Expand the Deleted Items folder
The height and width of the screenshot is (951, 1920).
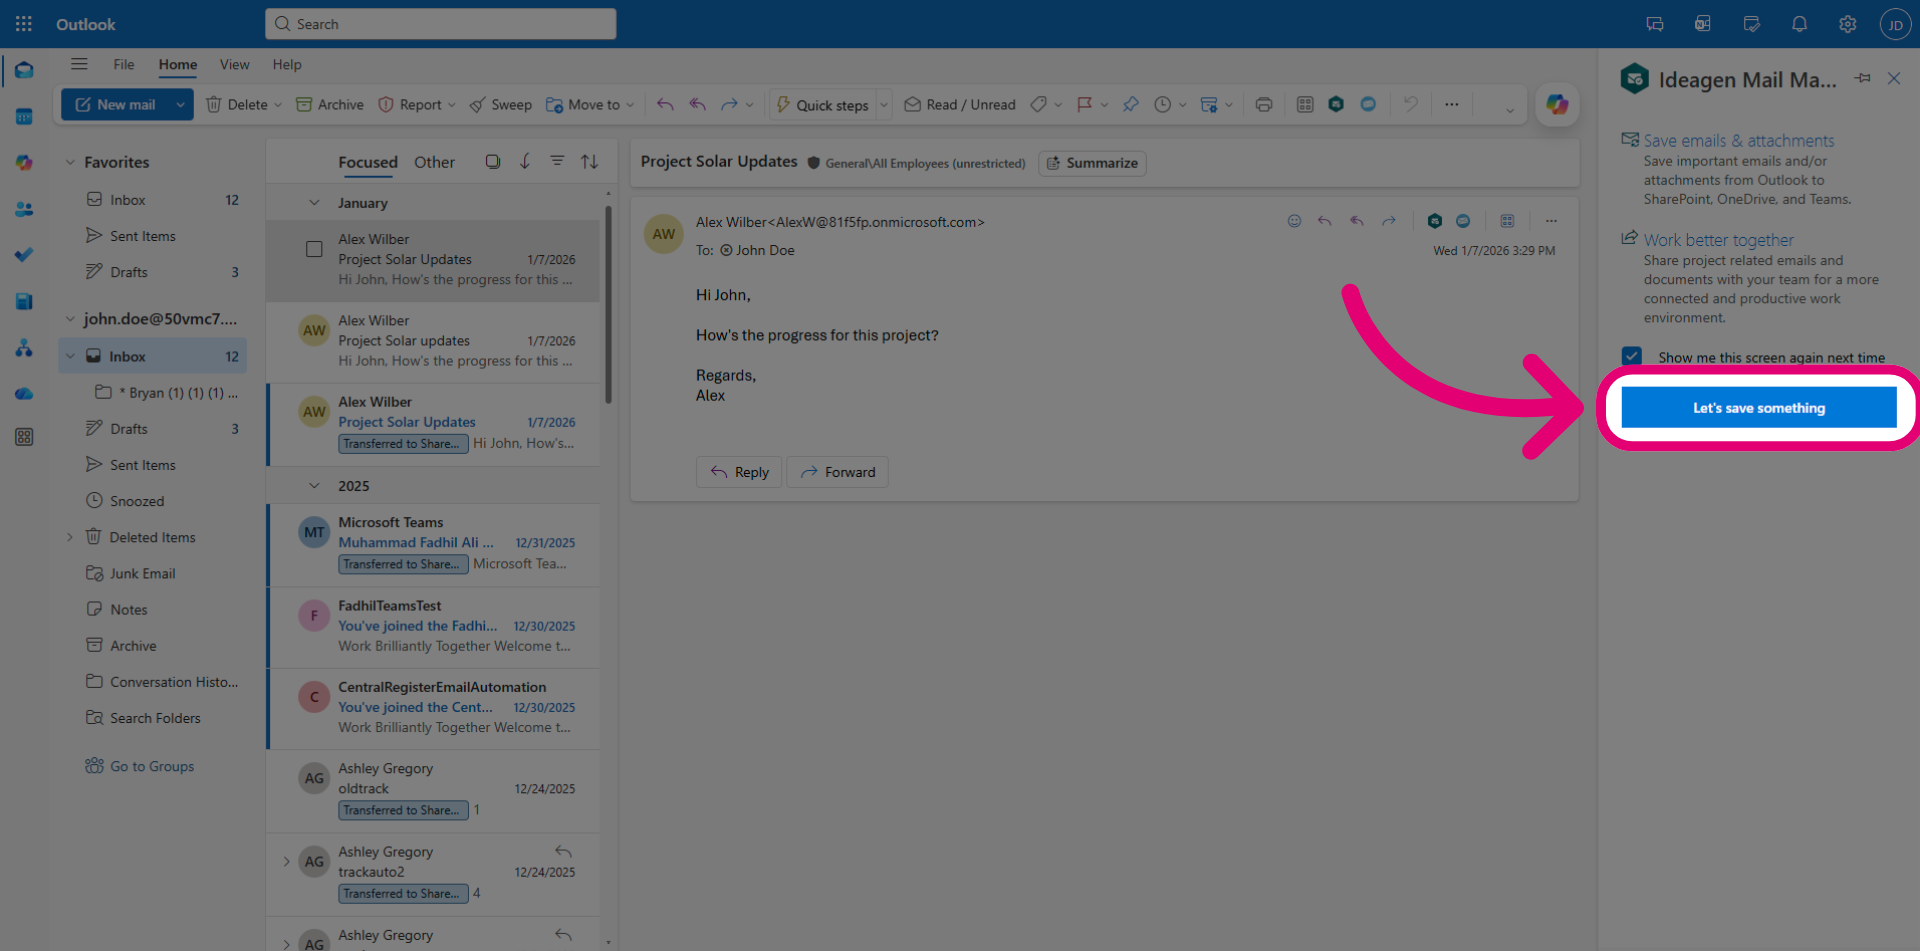tap(70, 537)
